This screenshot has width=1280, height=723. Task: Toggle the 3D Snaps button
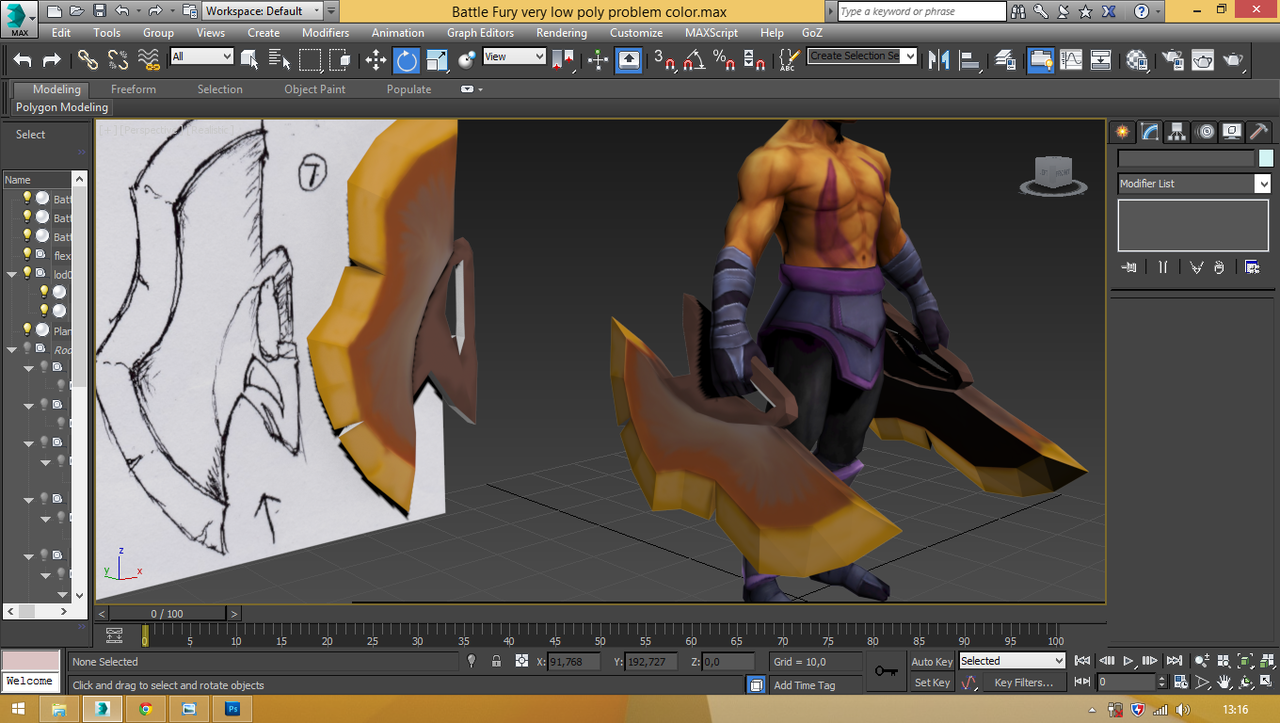[664, 60]
